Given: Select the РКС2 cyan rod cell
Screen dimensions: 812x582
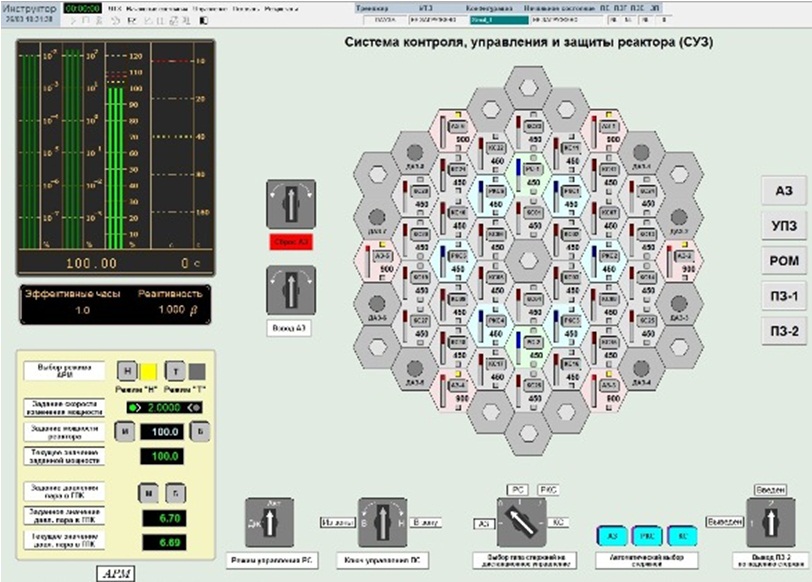Looking at the screenshot, I should pos(604,260).
